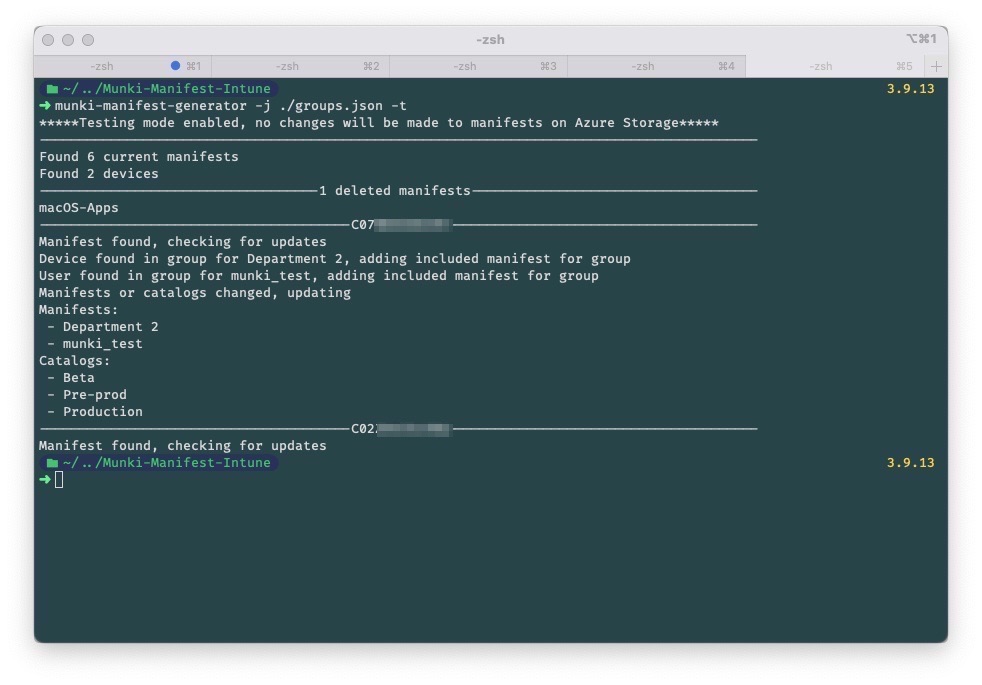
Task: Click the macOS-Apps line
Action: click(79, 208)
